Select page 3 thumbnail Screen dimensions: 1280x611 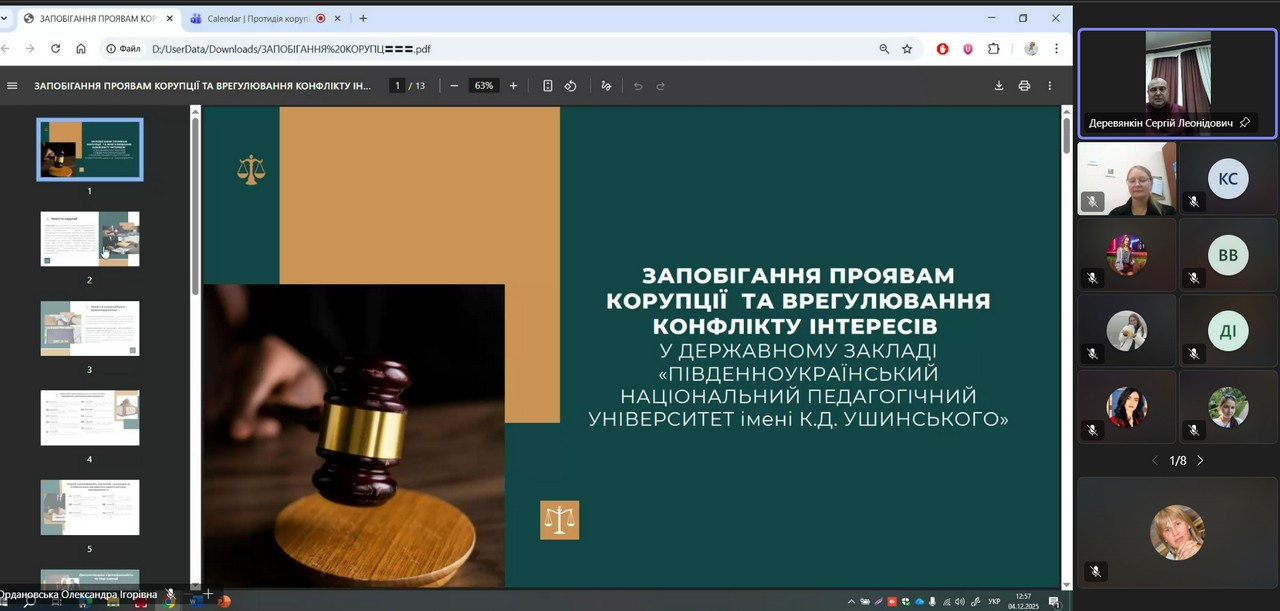click(90, 328)
